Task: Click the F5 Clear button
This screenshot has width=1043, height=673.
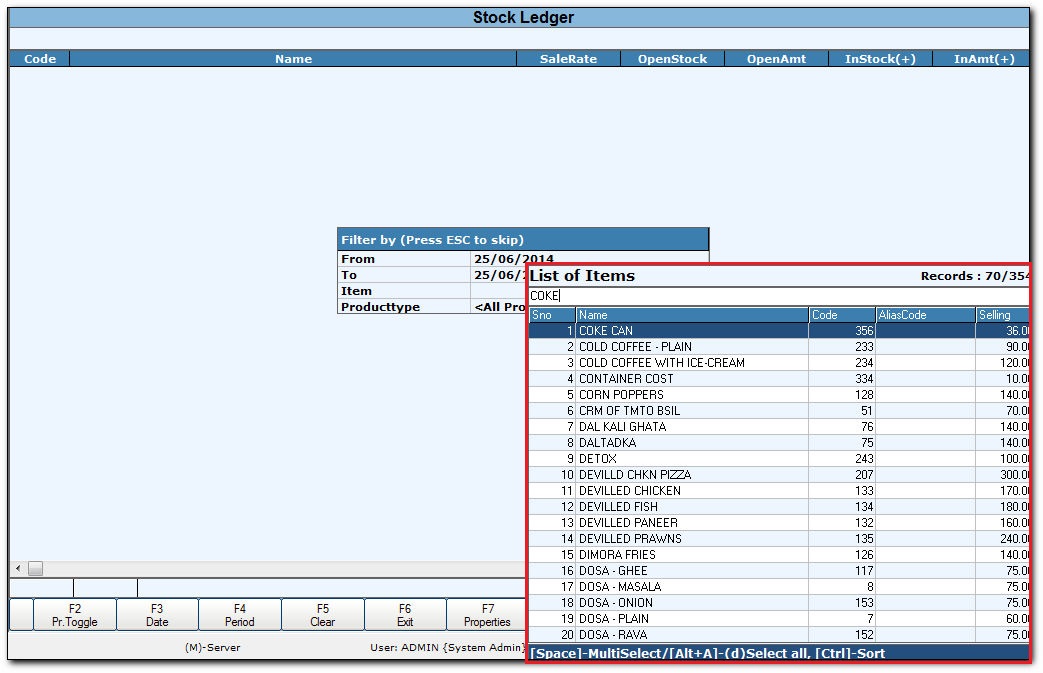Action: point(322,614)
